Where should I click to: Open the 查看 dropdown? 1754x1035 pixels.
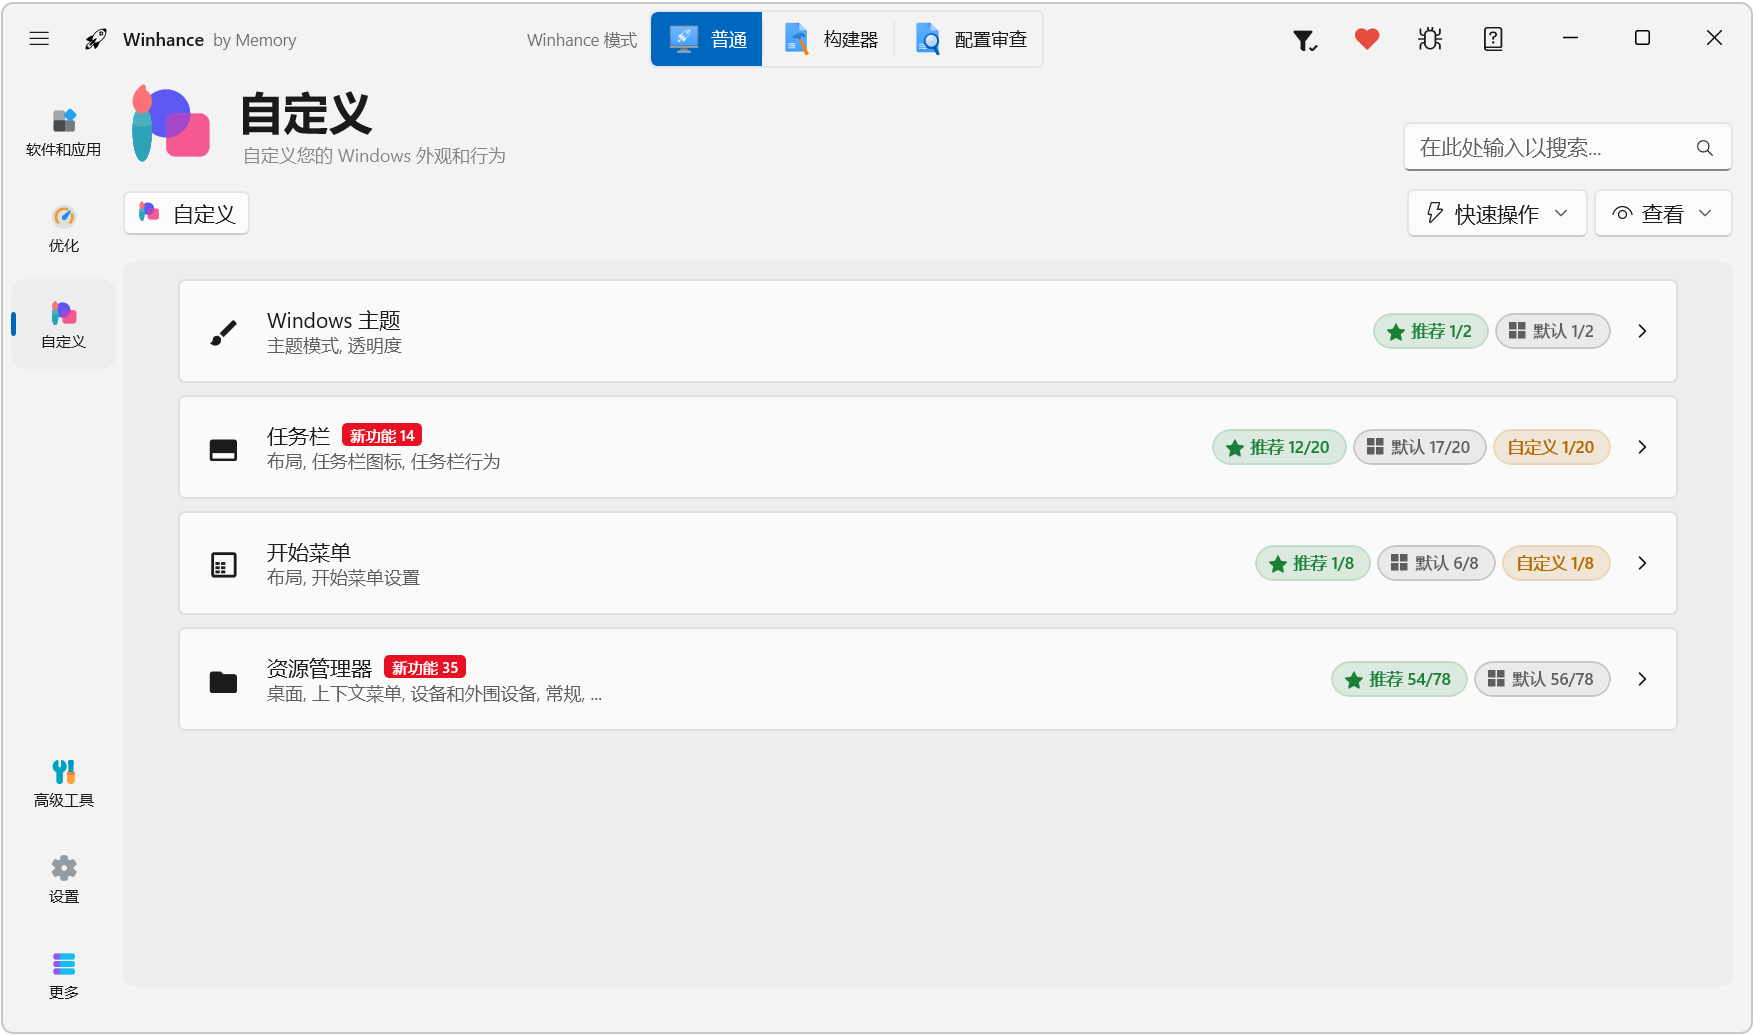1663,213
